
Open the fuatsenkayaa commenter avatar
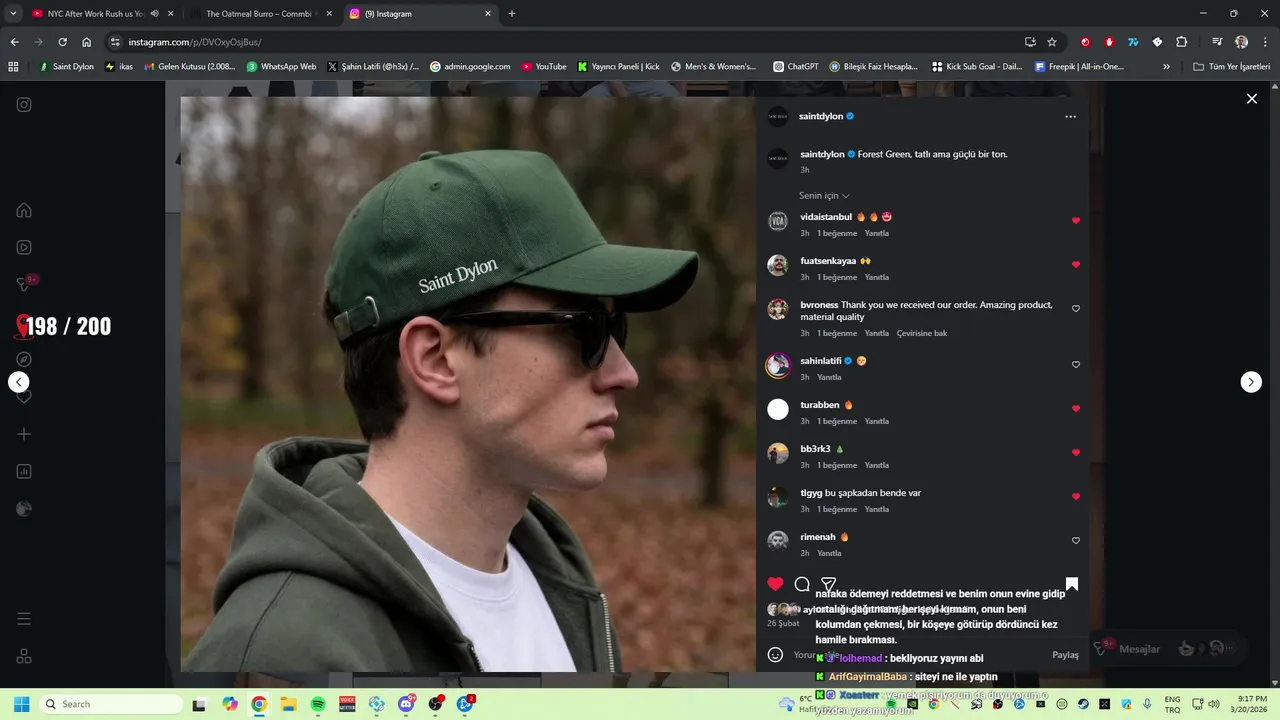778,265
